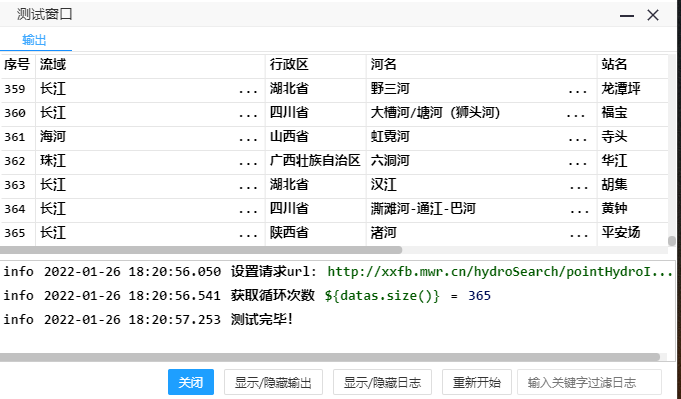Click the 测试完毕! log message
The width and height of the screenshot is (681, 399).
click(x=262, y=320)
